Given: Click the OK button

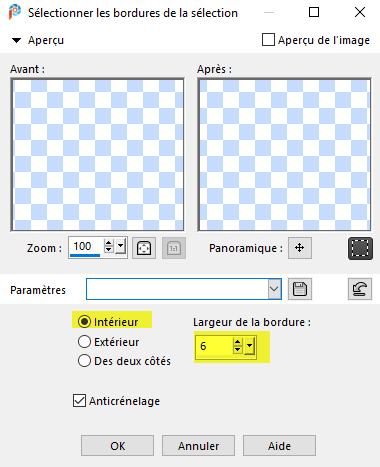Looking at the screenshot, I should [x=117, y=446].
